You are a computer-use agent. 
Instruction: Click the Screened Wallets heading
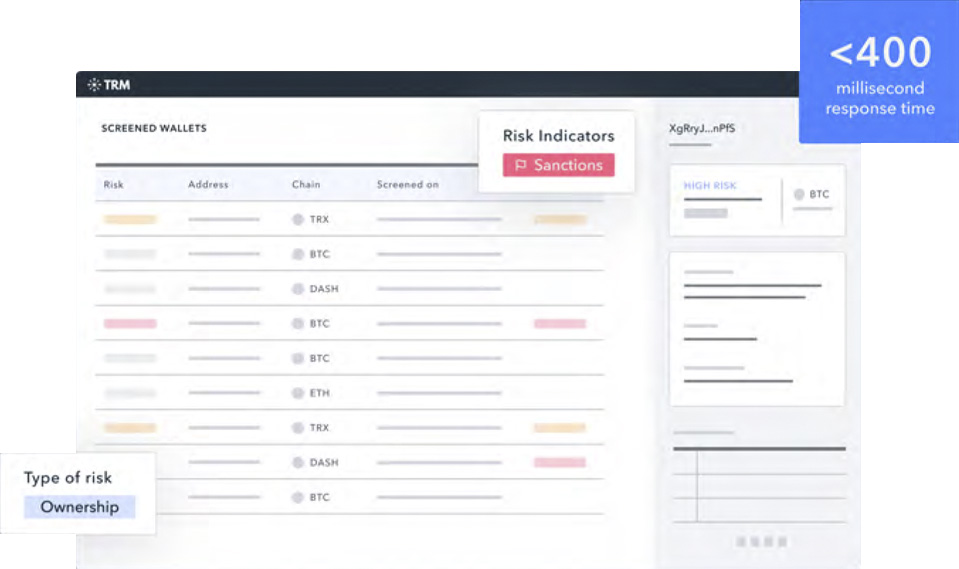154,129
